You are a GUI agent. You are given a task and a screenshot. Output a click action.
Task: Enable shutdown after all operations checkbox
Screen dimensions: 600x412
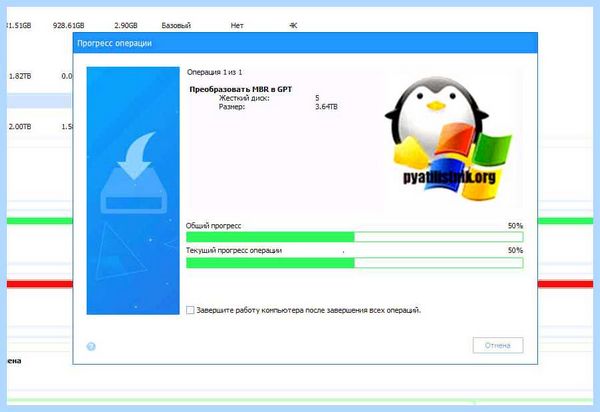[x=190, y=310]
